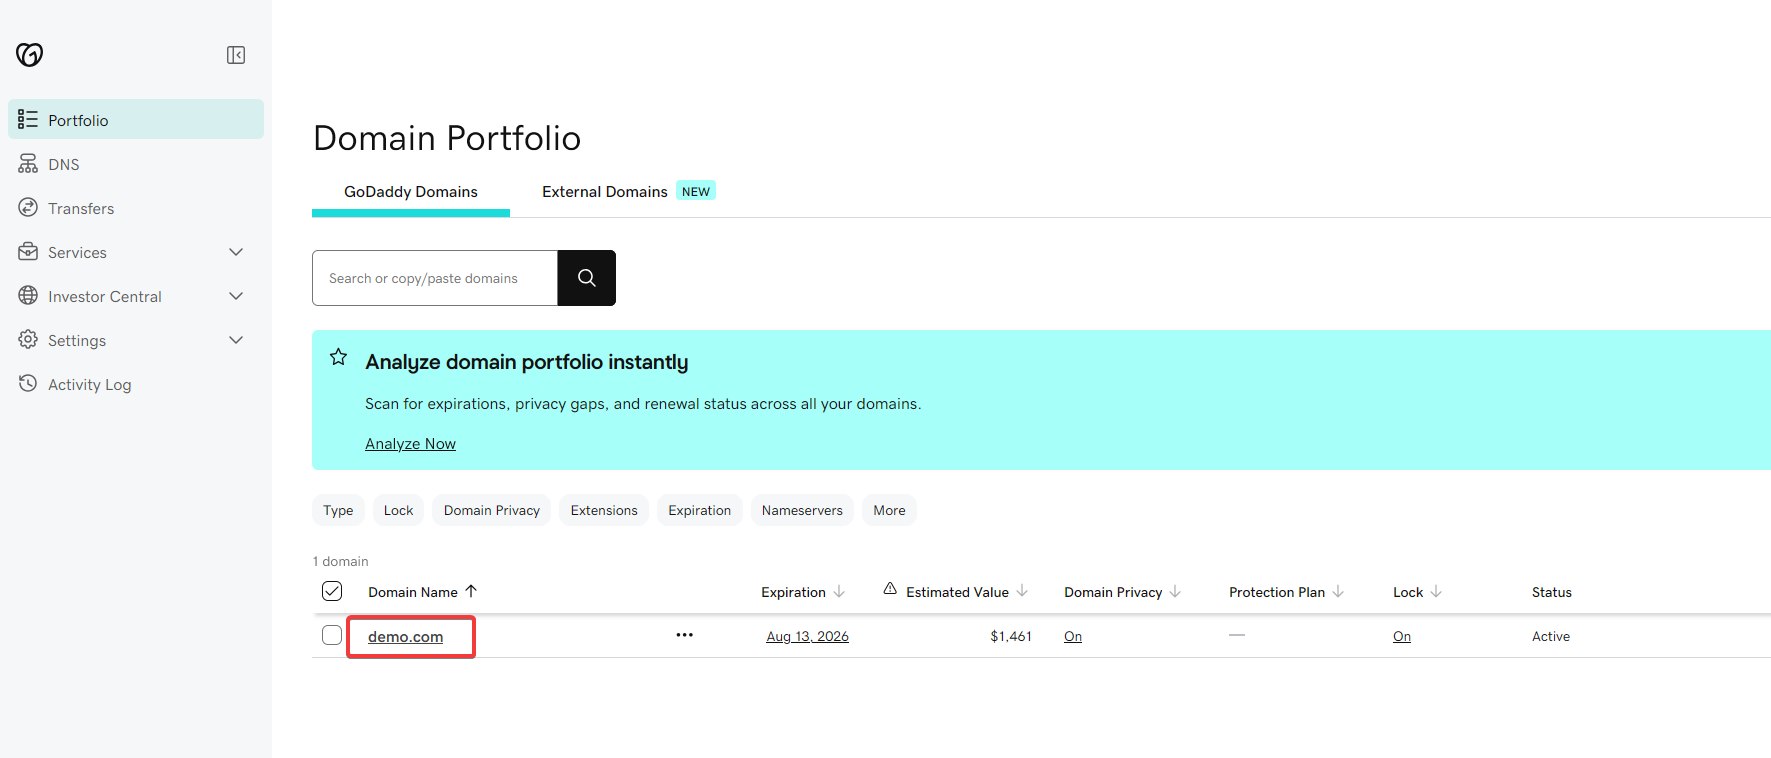Click the Domain Portfolio page heading
1771x758 pixels.
[x=447, y=138]
